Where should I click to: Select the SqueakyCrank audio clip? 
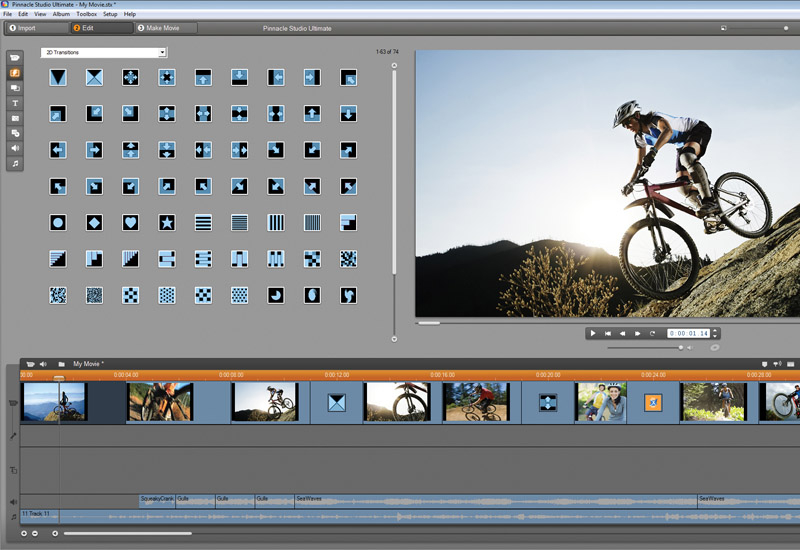pos(157,501)
